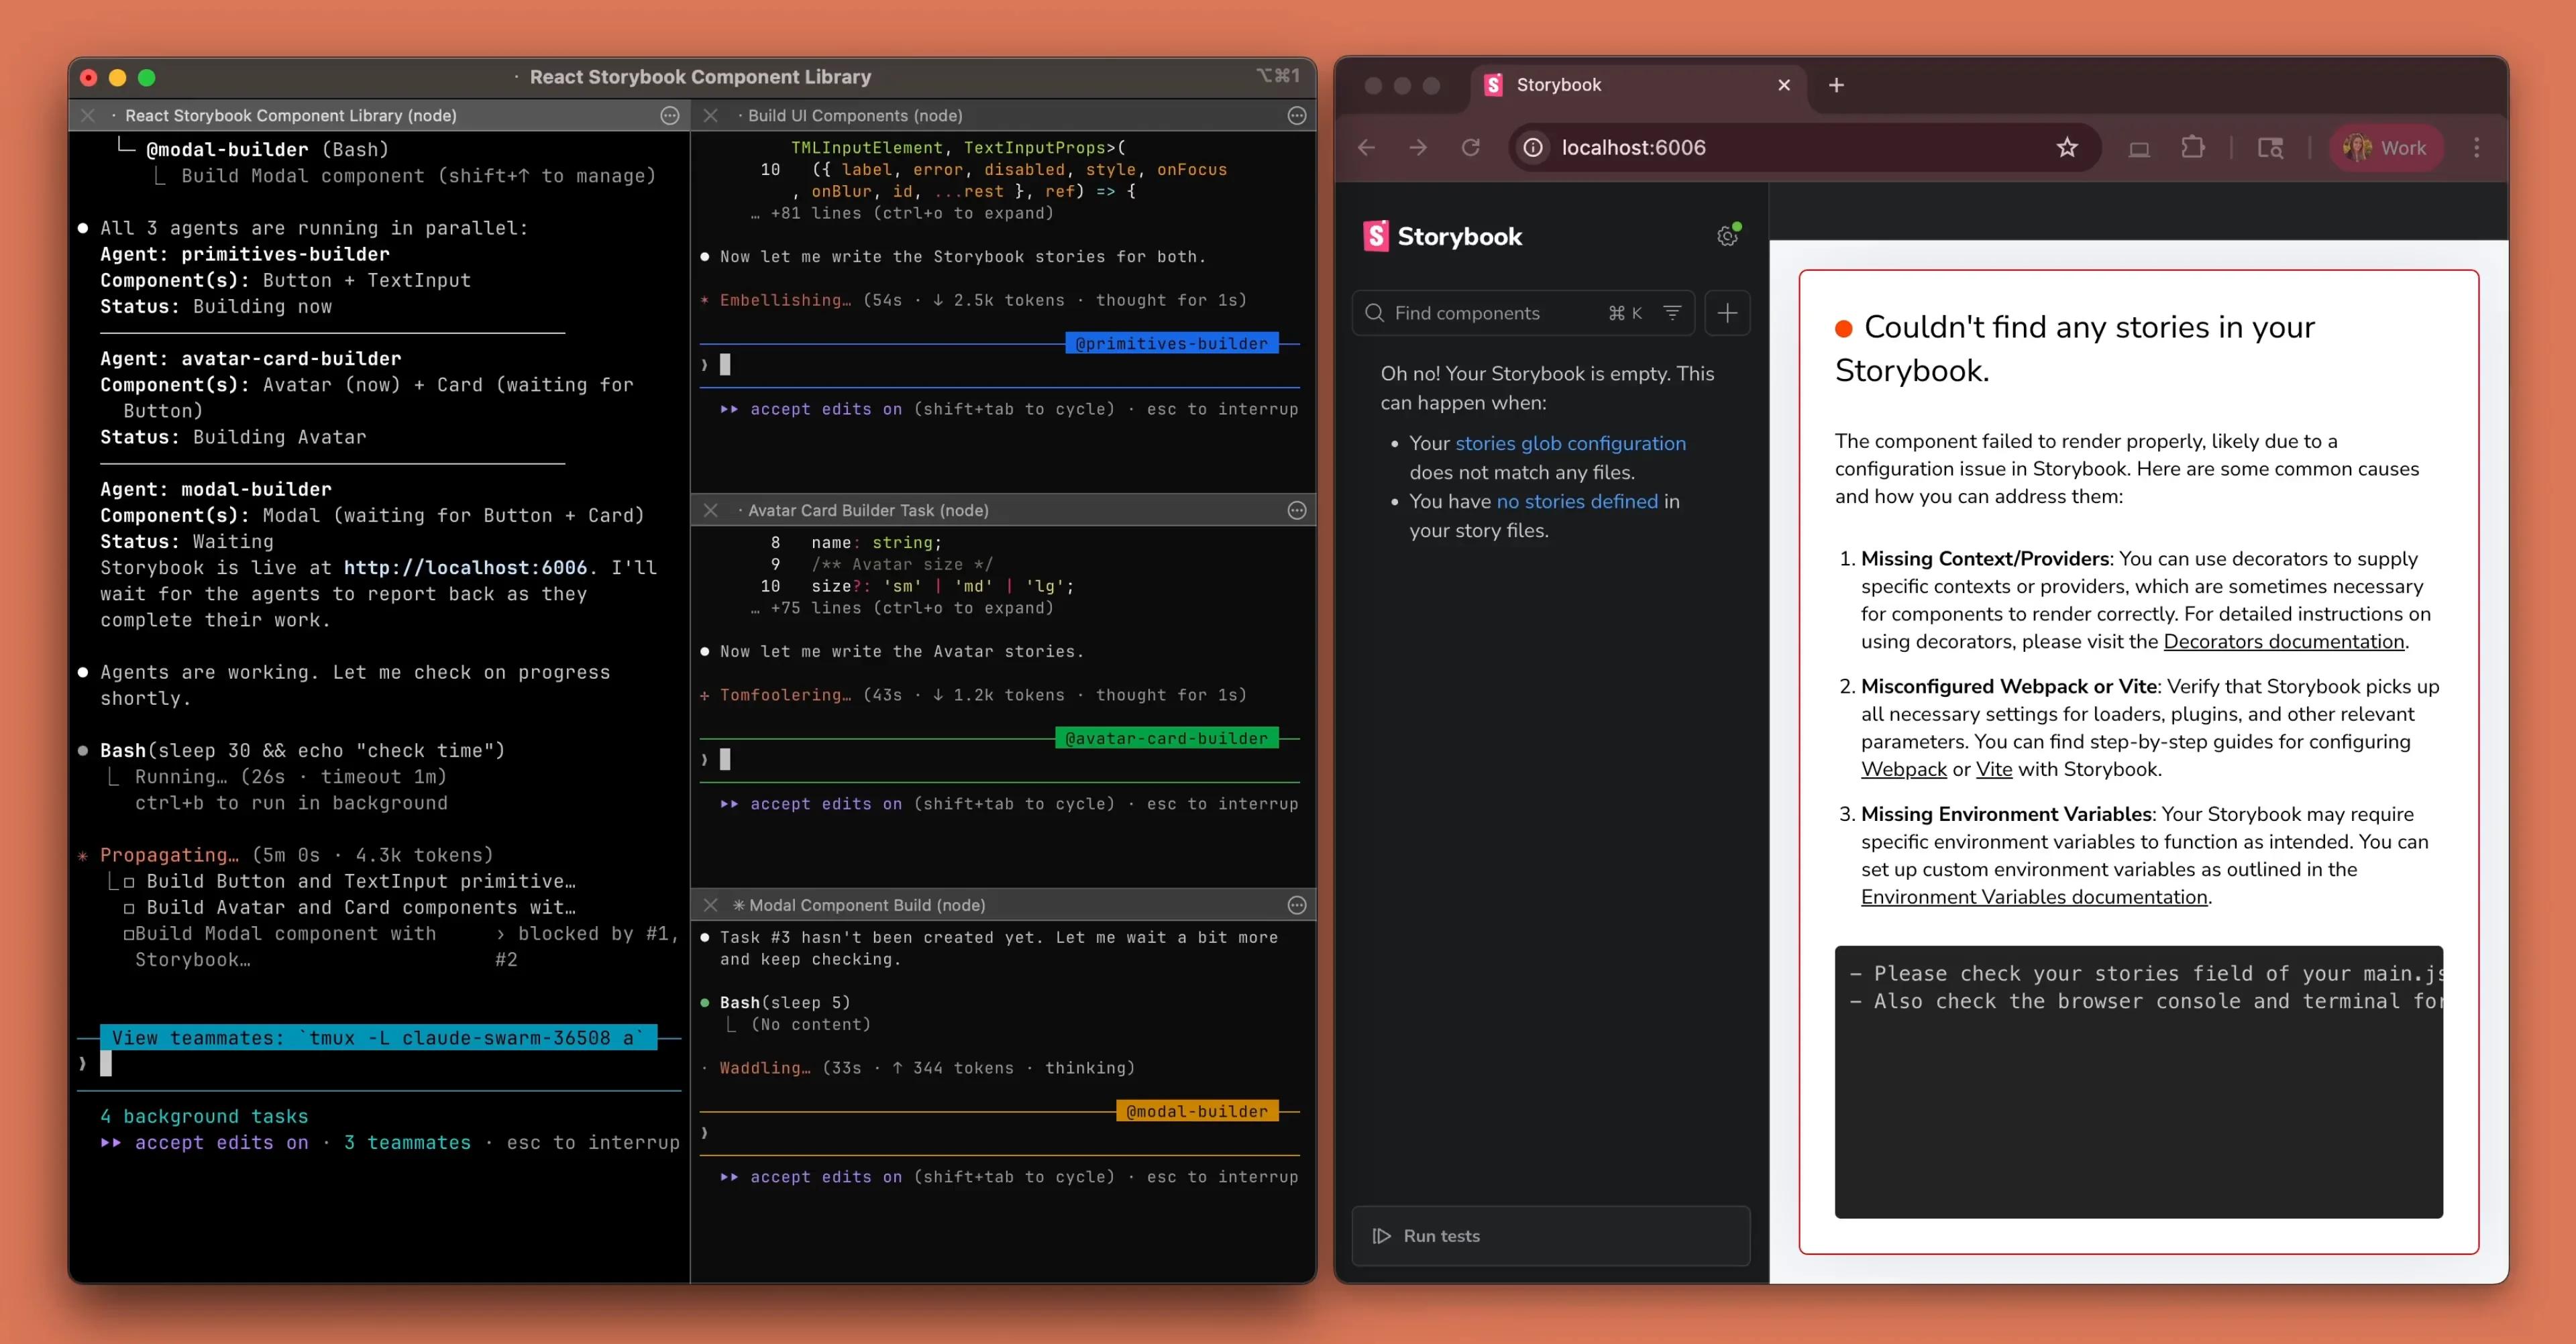The height and width of the screenshot is (1344, 2576).
Task: Bookmark this page with the star icon
Action: pos(2067,148)
